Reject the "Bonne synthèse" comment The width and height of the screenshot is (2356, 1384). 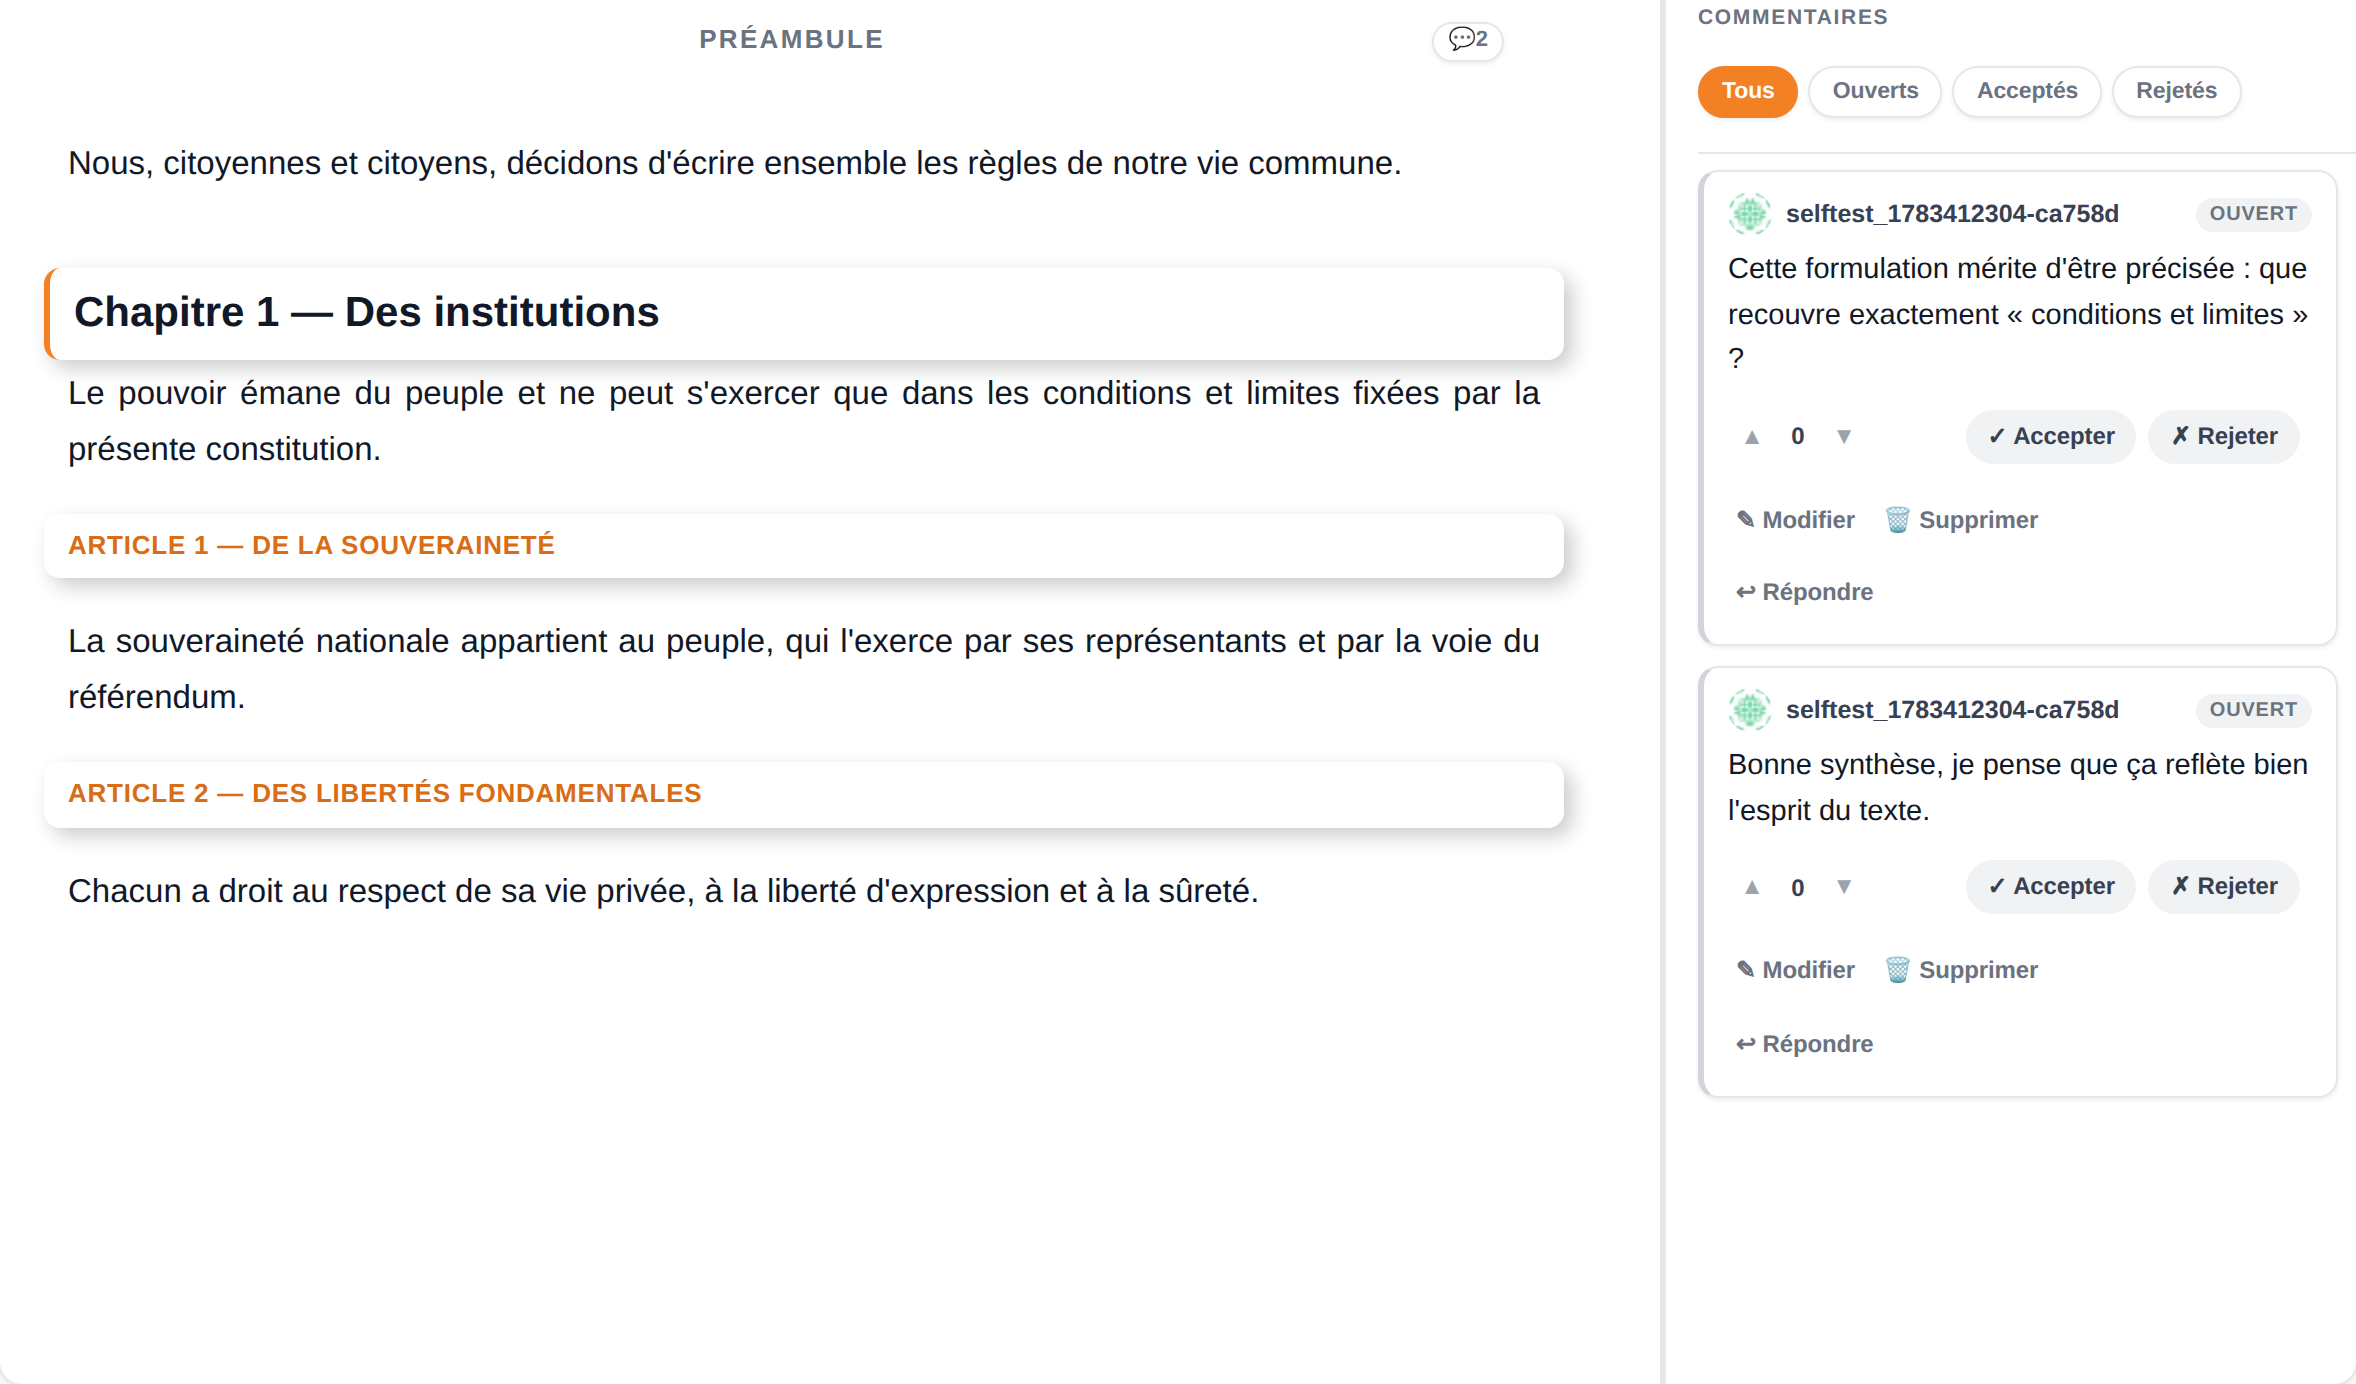[x=2224, y=887]
